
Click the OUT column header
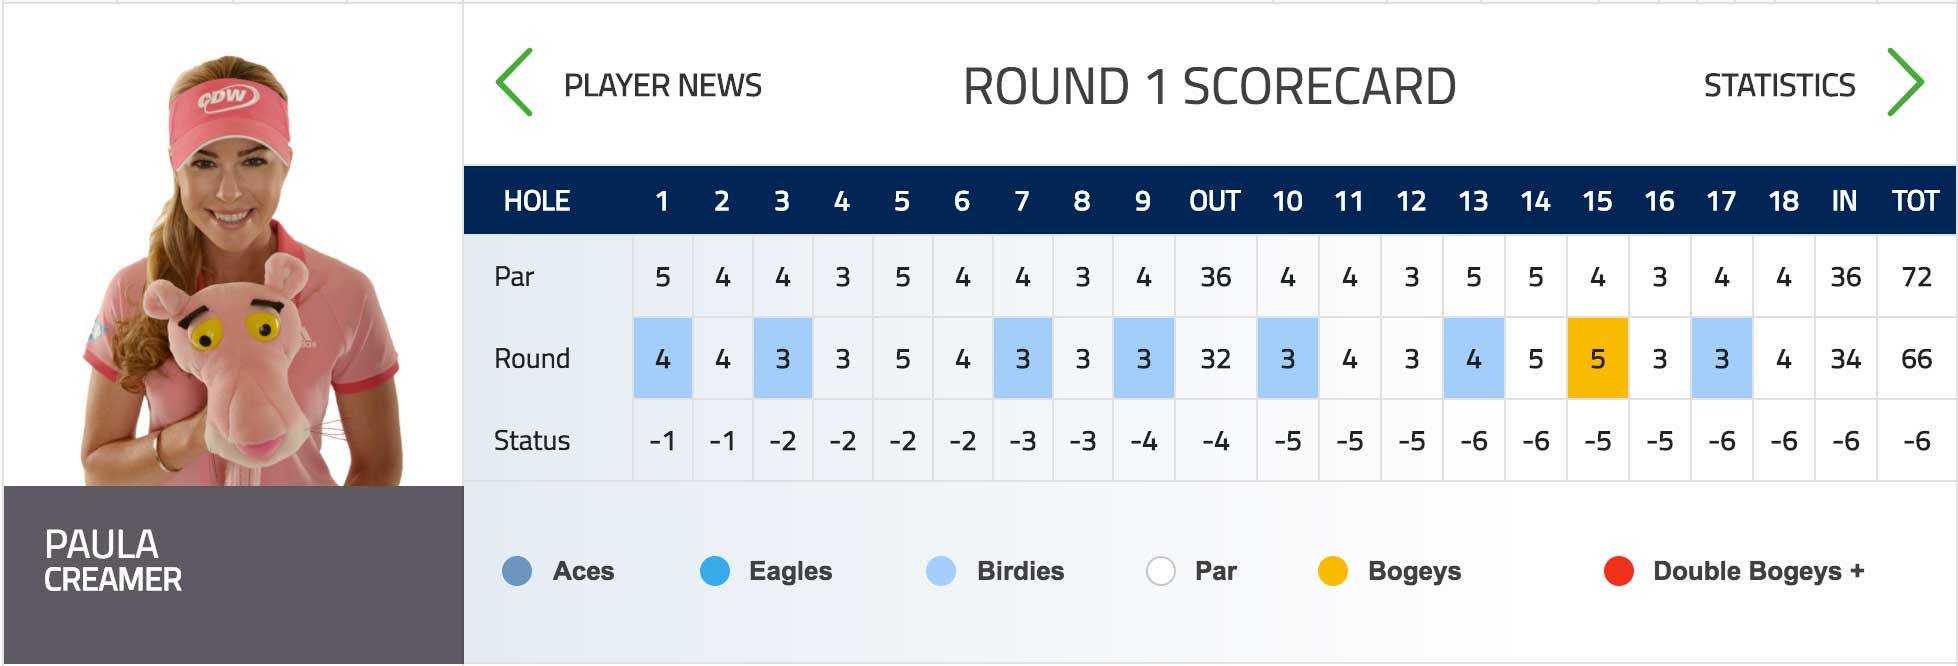[1215, 201]
